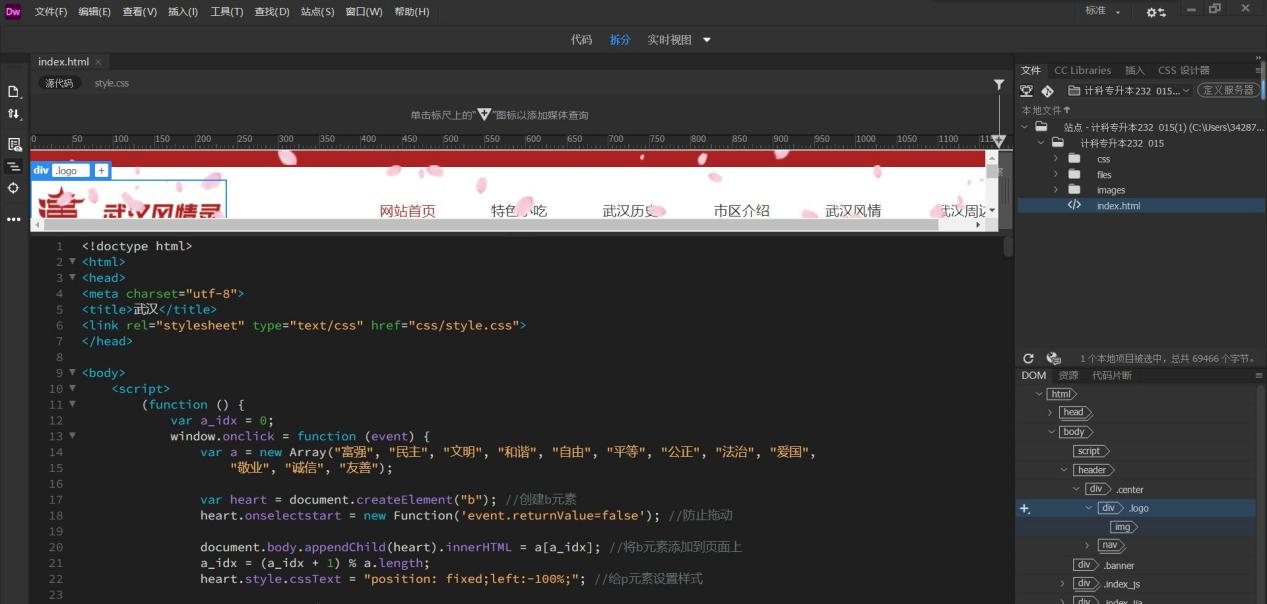Click the style.css related file button

tap(111, 83)
